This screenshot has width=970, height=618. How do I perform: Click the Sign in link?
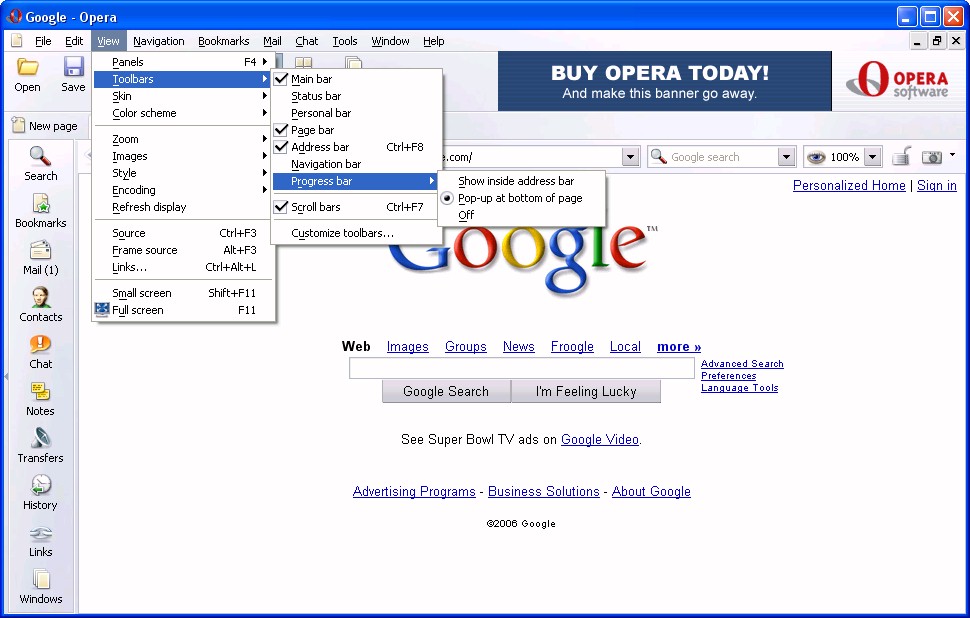(937, 186)
